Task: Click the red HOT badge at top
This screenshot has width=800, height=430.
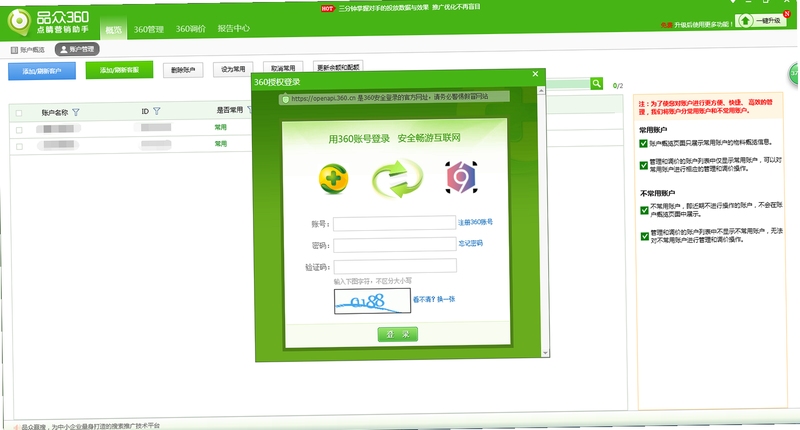Action: [x=327, y=9]
